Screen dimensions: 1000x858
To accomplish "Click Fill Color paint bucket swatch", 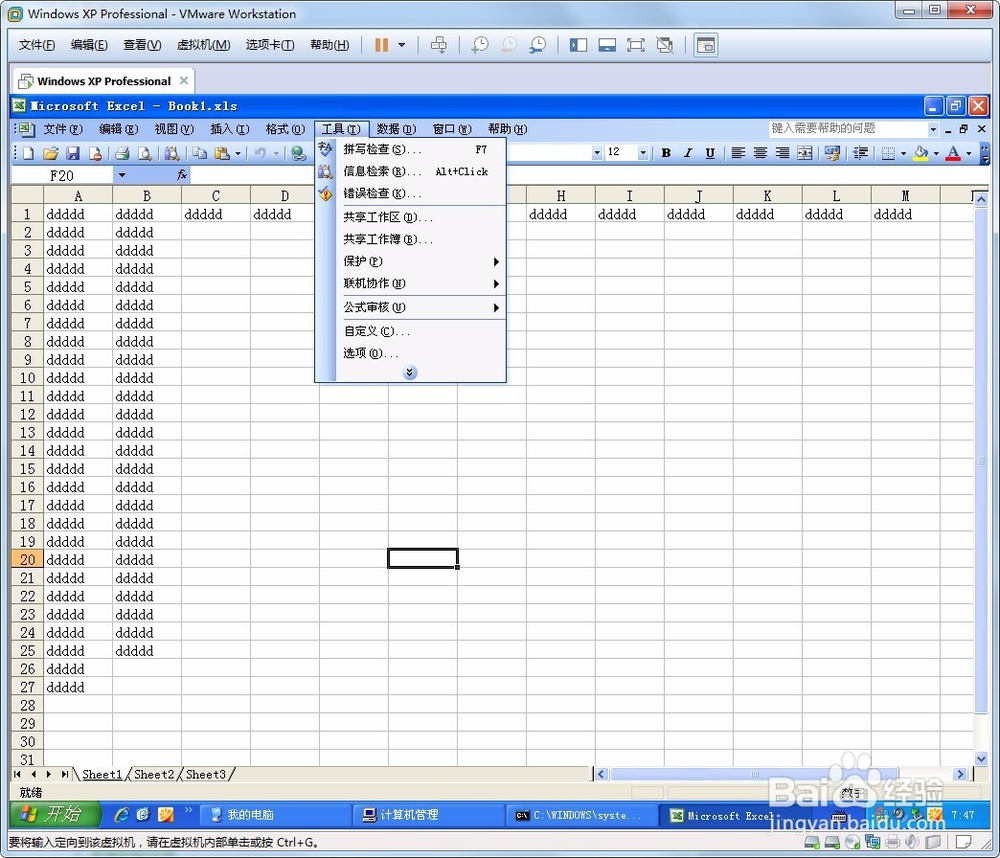I will pos(920,153).
